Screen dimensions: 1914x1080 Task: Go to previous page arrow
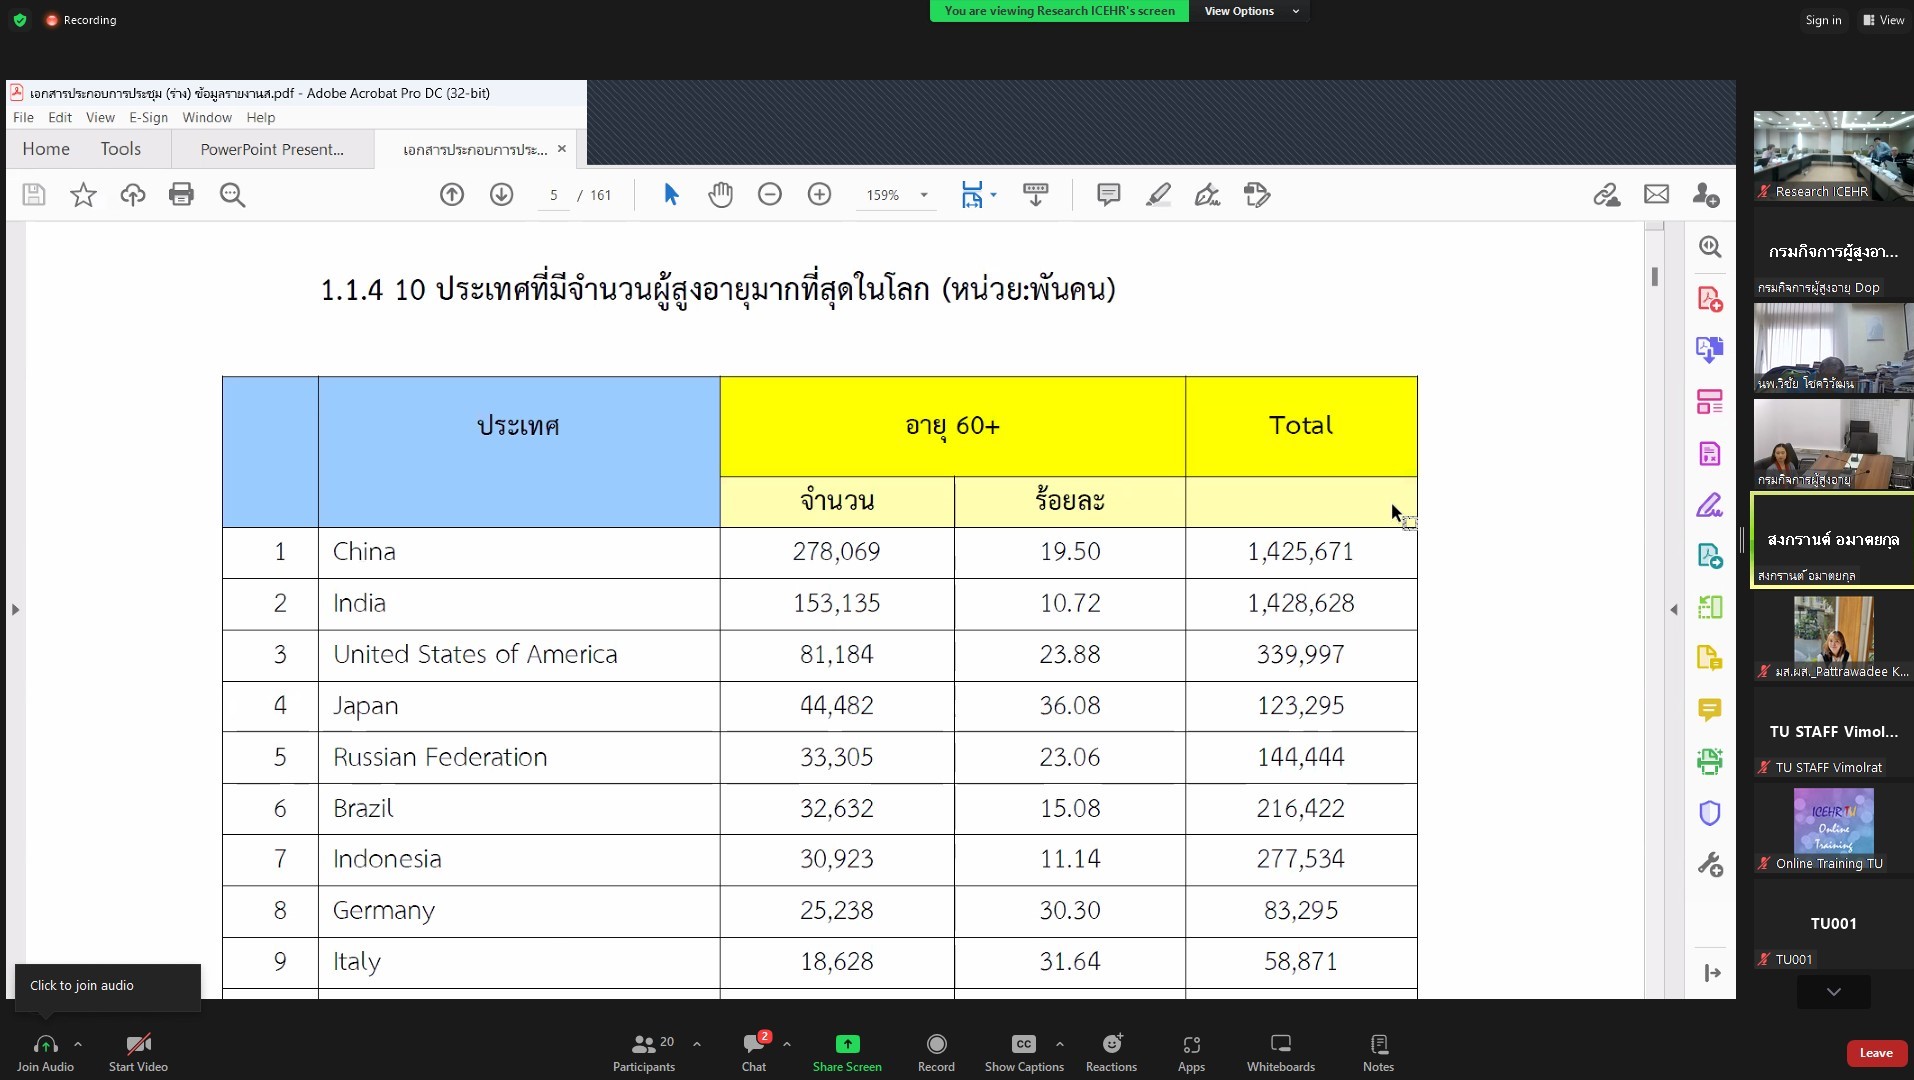pyautogui.click(x=452, y=195)
